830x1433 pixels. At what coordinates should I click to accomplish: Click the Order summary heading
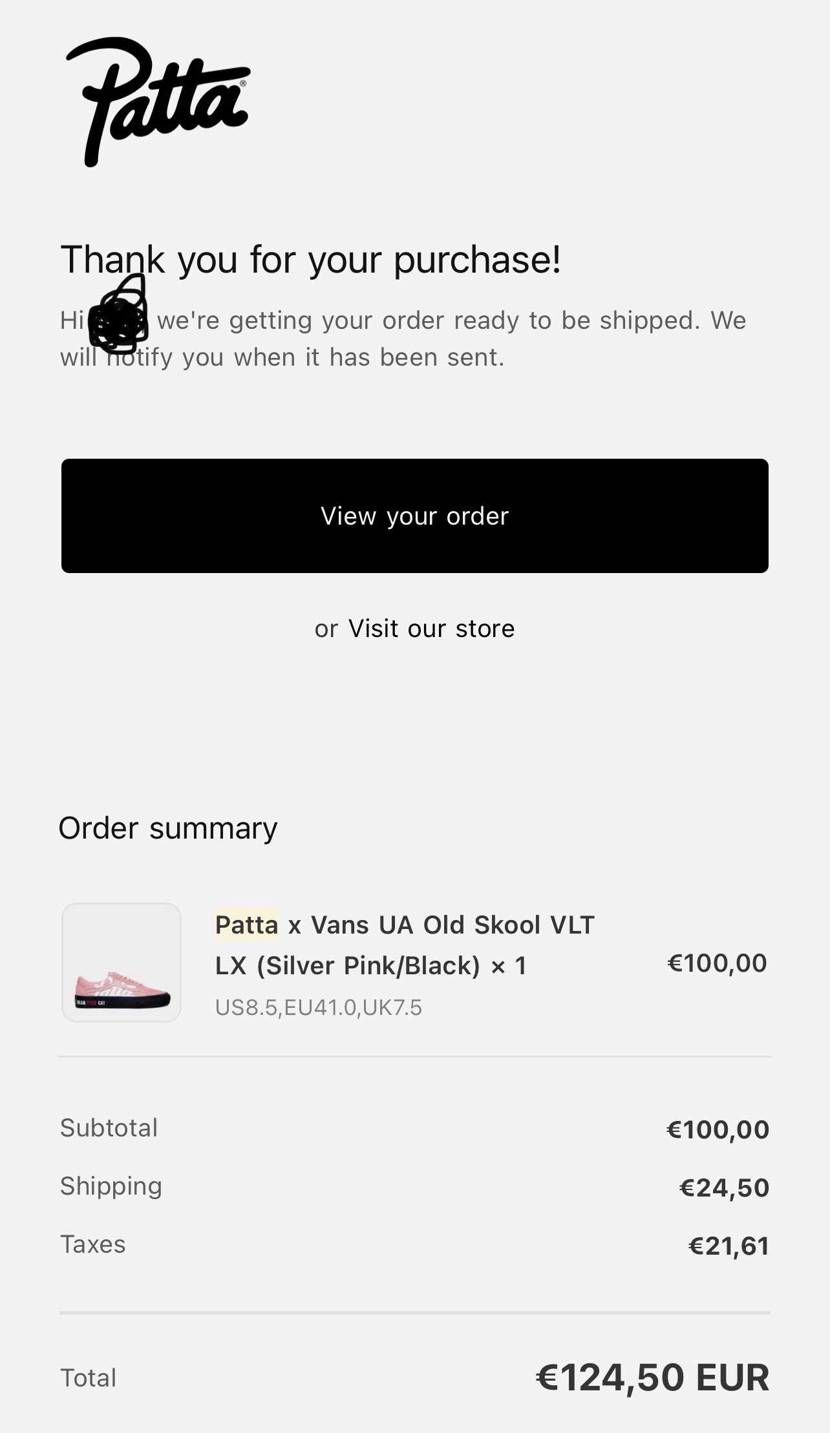pos(168,828)
